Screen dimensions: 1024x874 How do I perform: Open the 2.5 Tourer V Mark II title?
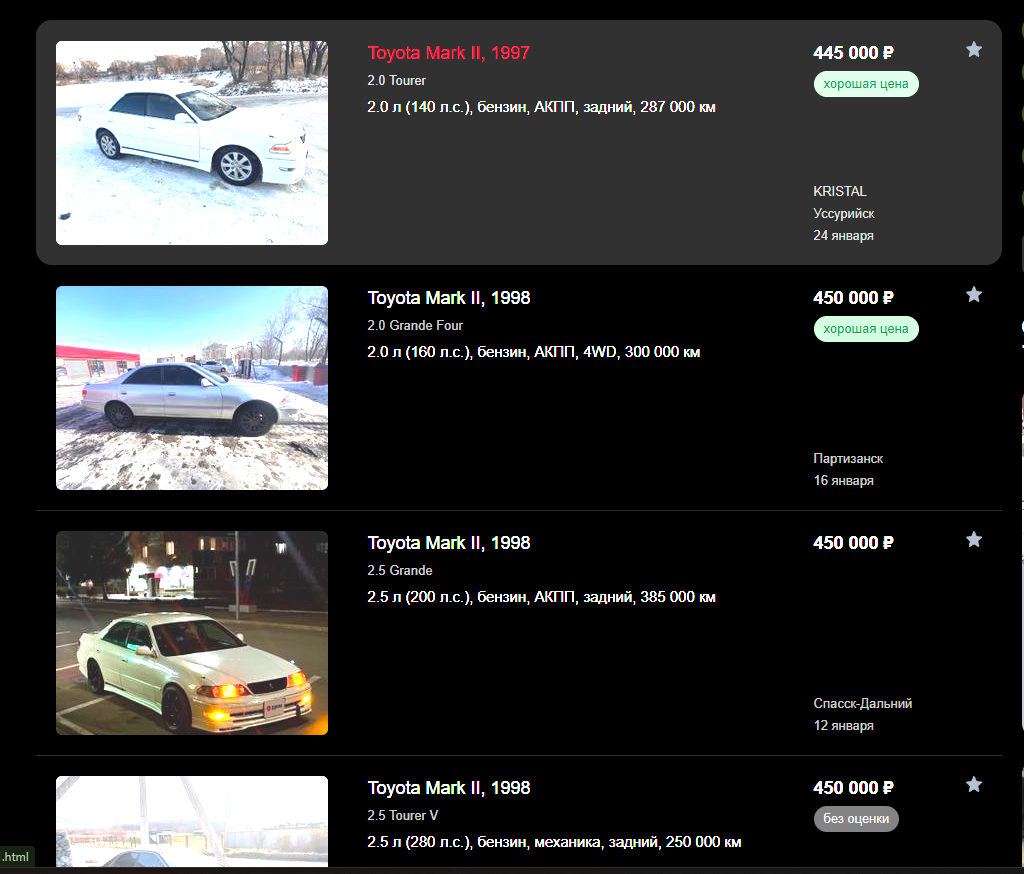click(x=449, y=788)
